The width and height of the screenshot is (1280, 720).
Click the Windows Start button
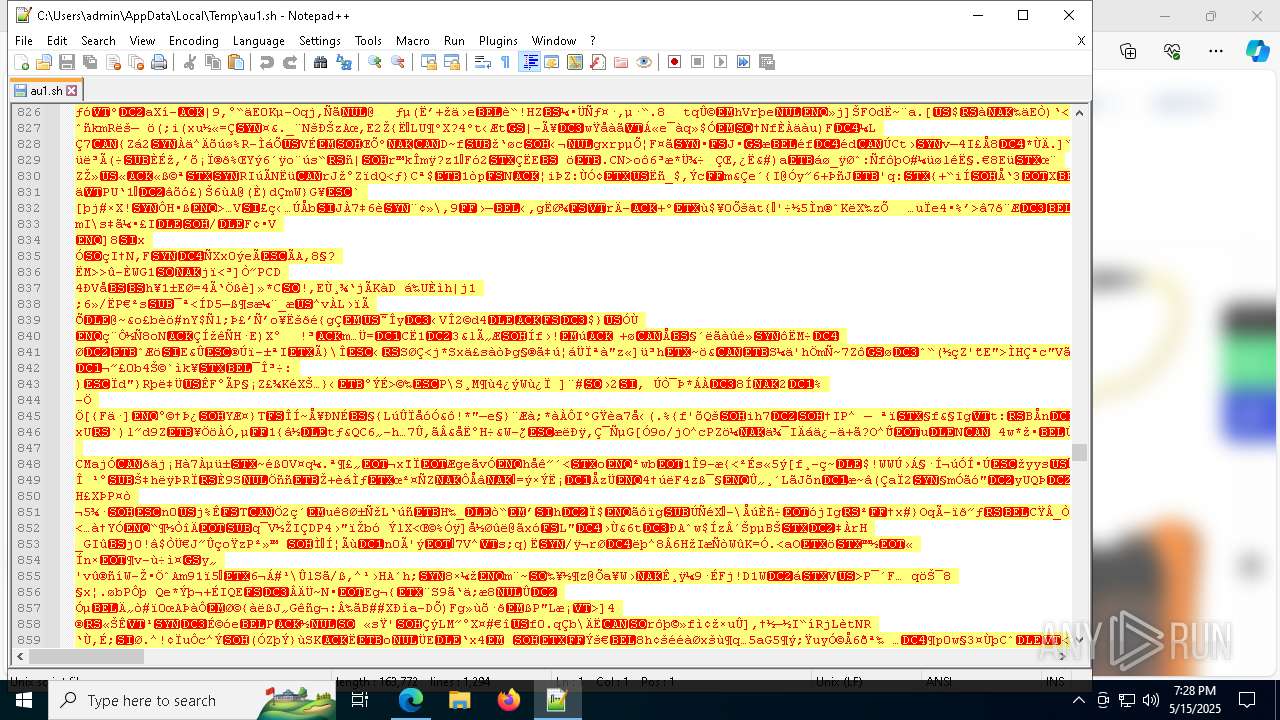point(23,700)
